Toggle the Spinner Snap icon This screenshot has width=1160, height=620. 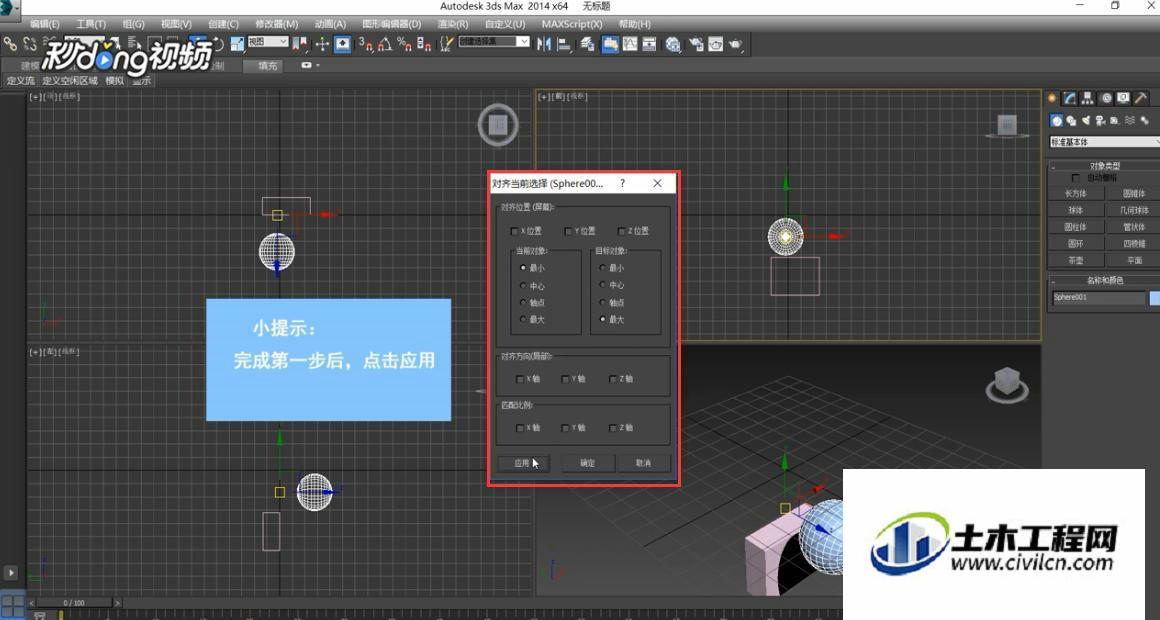click(424, 44)
